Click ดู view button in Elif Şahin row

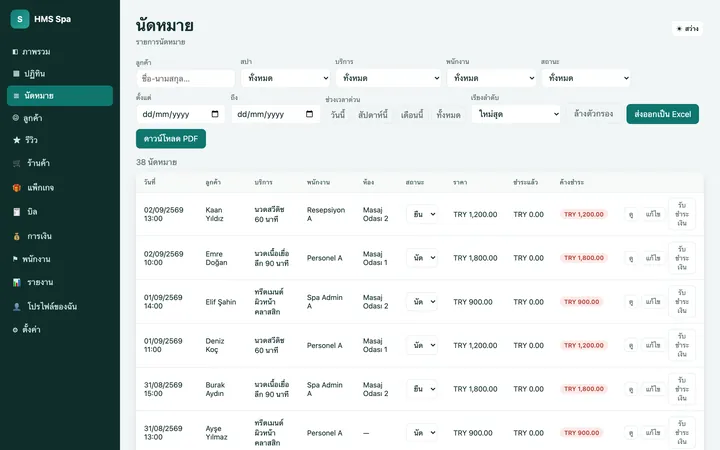[x=631, y=302]
